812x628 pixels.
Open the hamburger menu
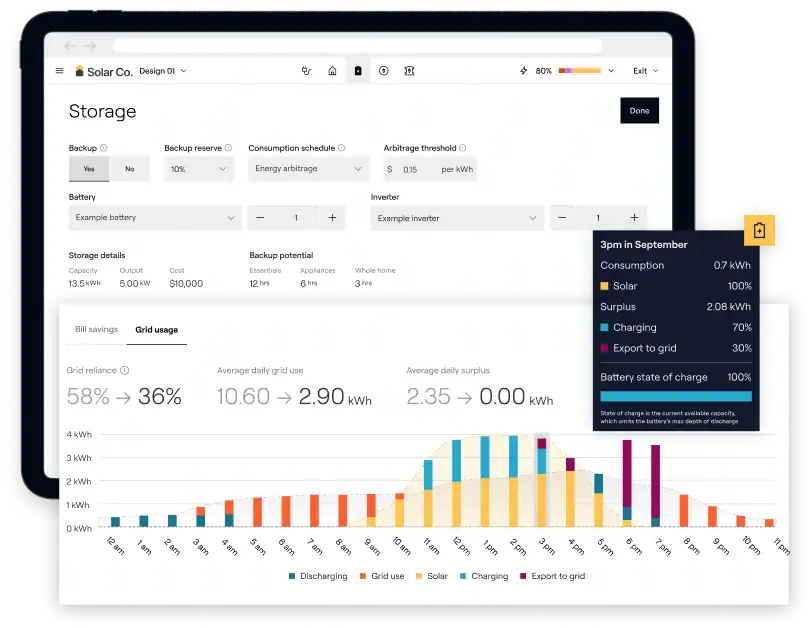point(60,71)
